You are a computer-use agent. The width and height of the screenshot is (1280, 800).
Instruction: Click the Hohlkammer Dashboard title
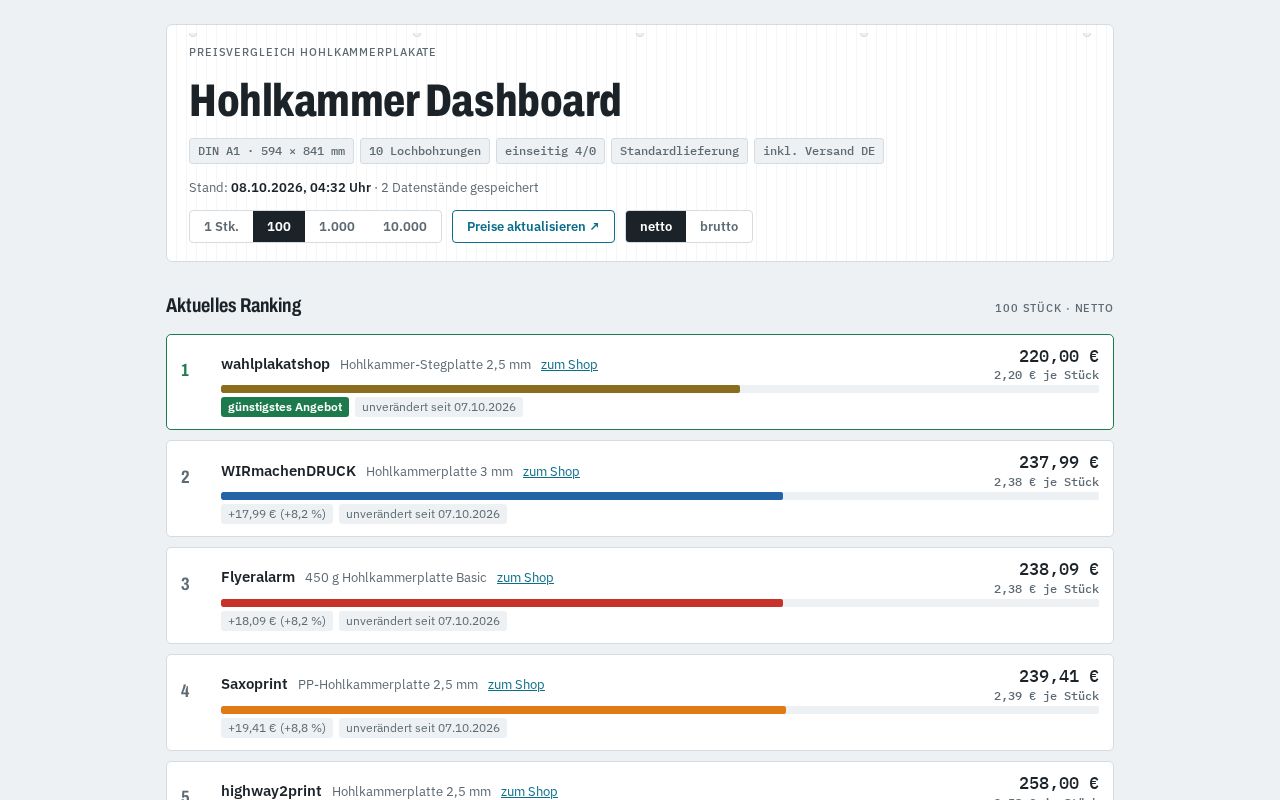[405, 100]
